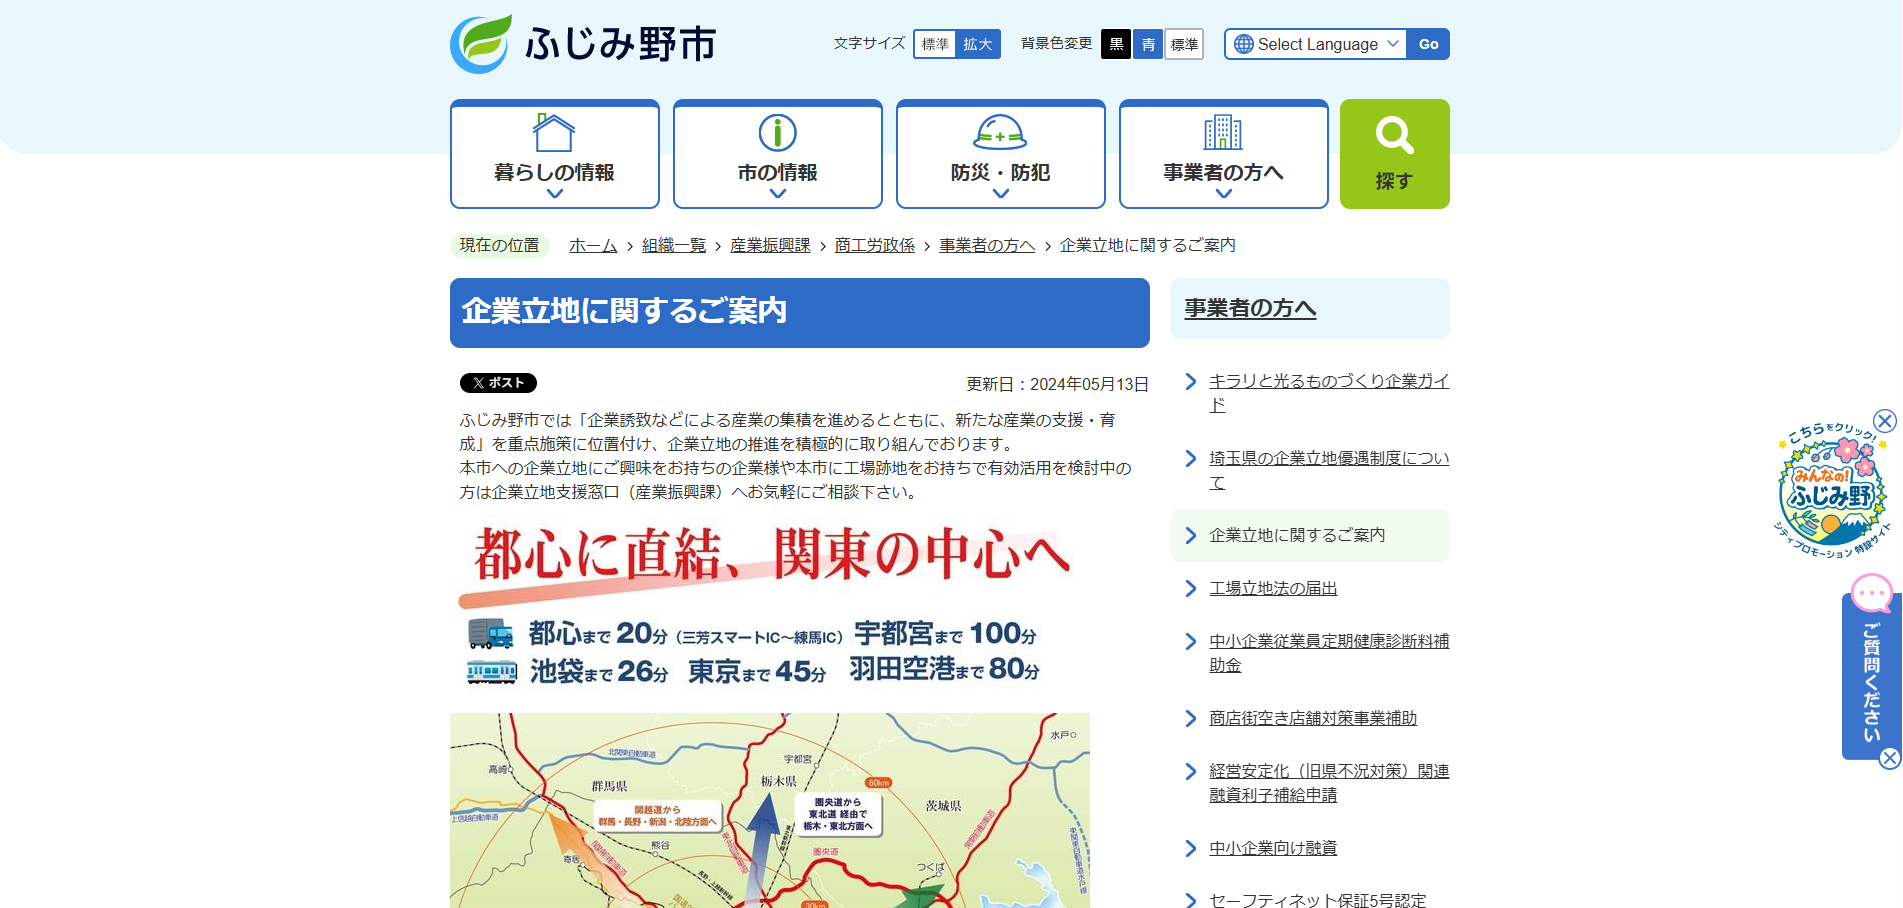Open 商工労政係 breadcrumb link
The image size is (1903, 908).
tap(875, 245)
